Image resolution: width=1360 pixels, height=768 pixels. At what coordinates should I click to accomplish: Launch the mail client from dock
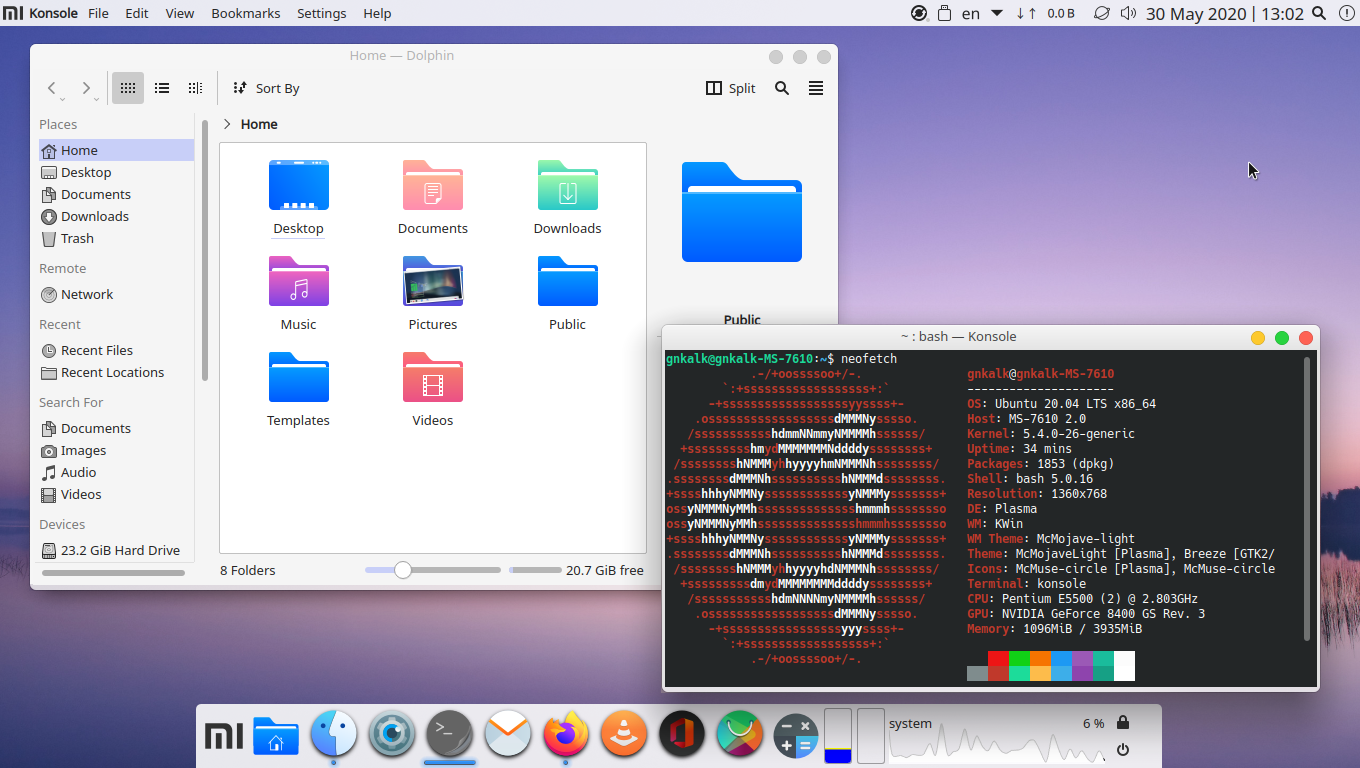click(507, 736)
